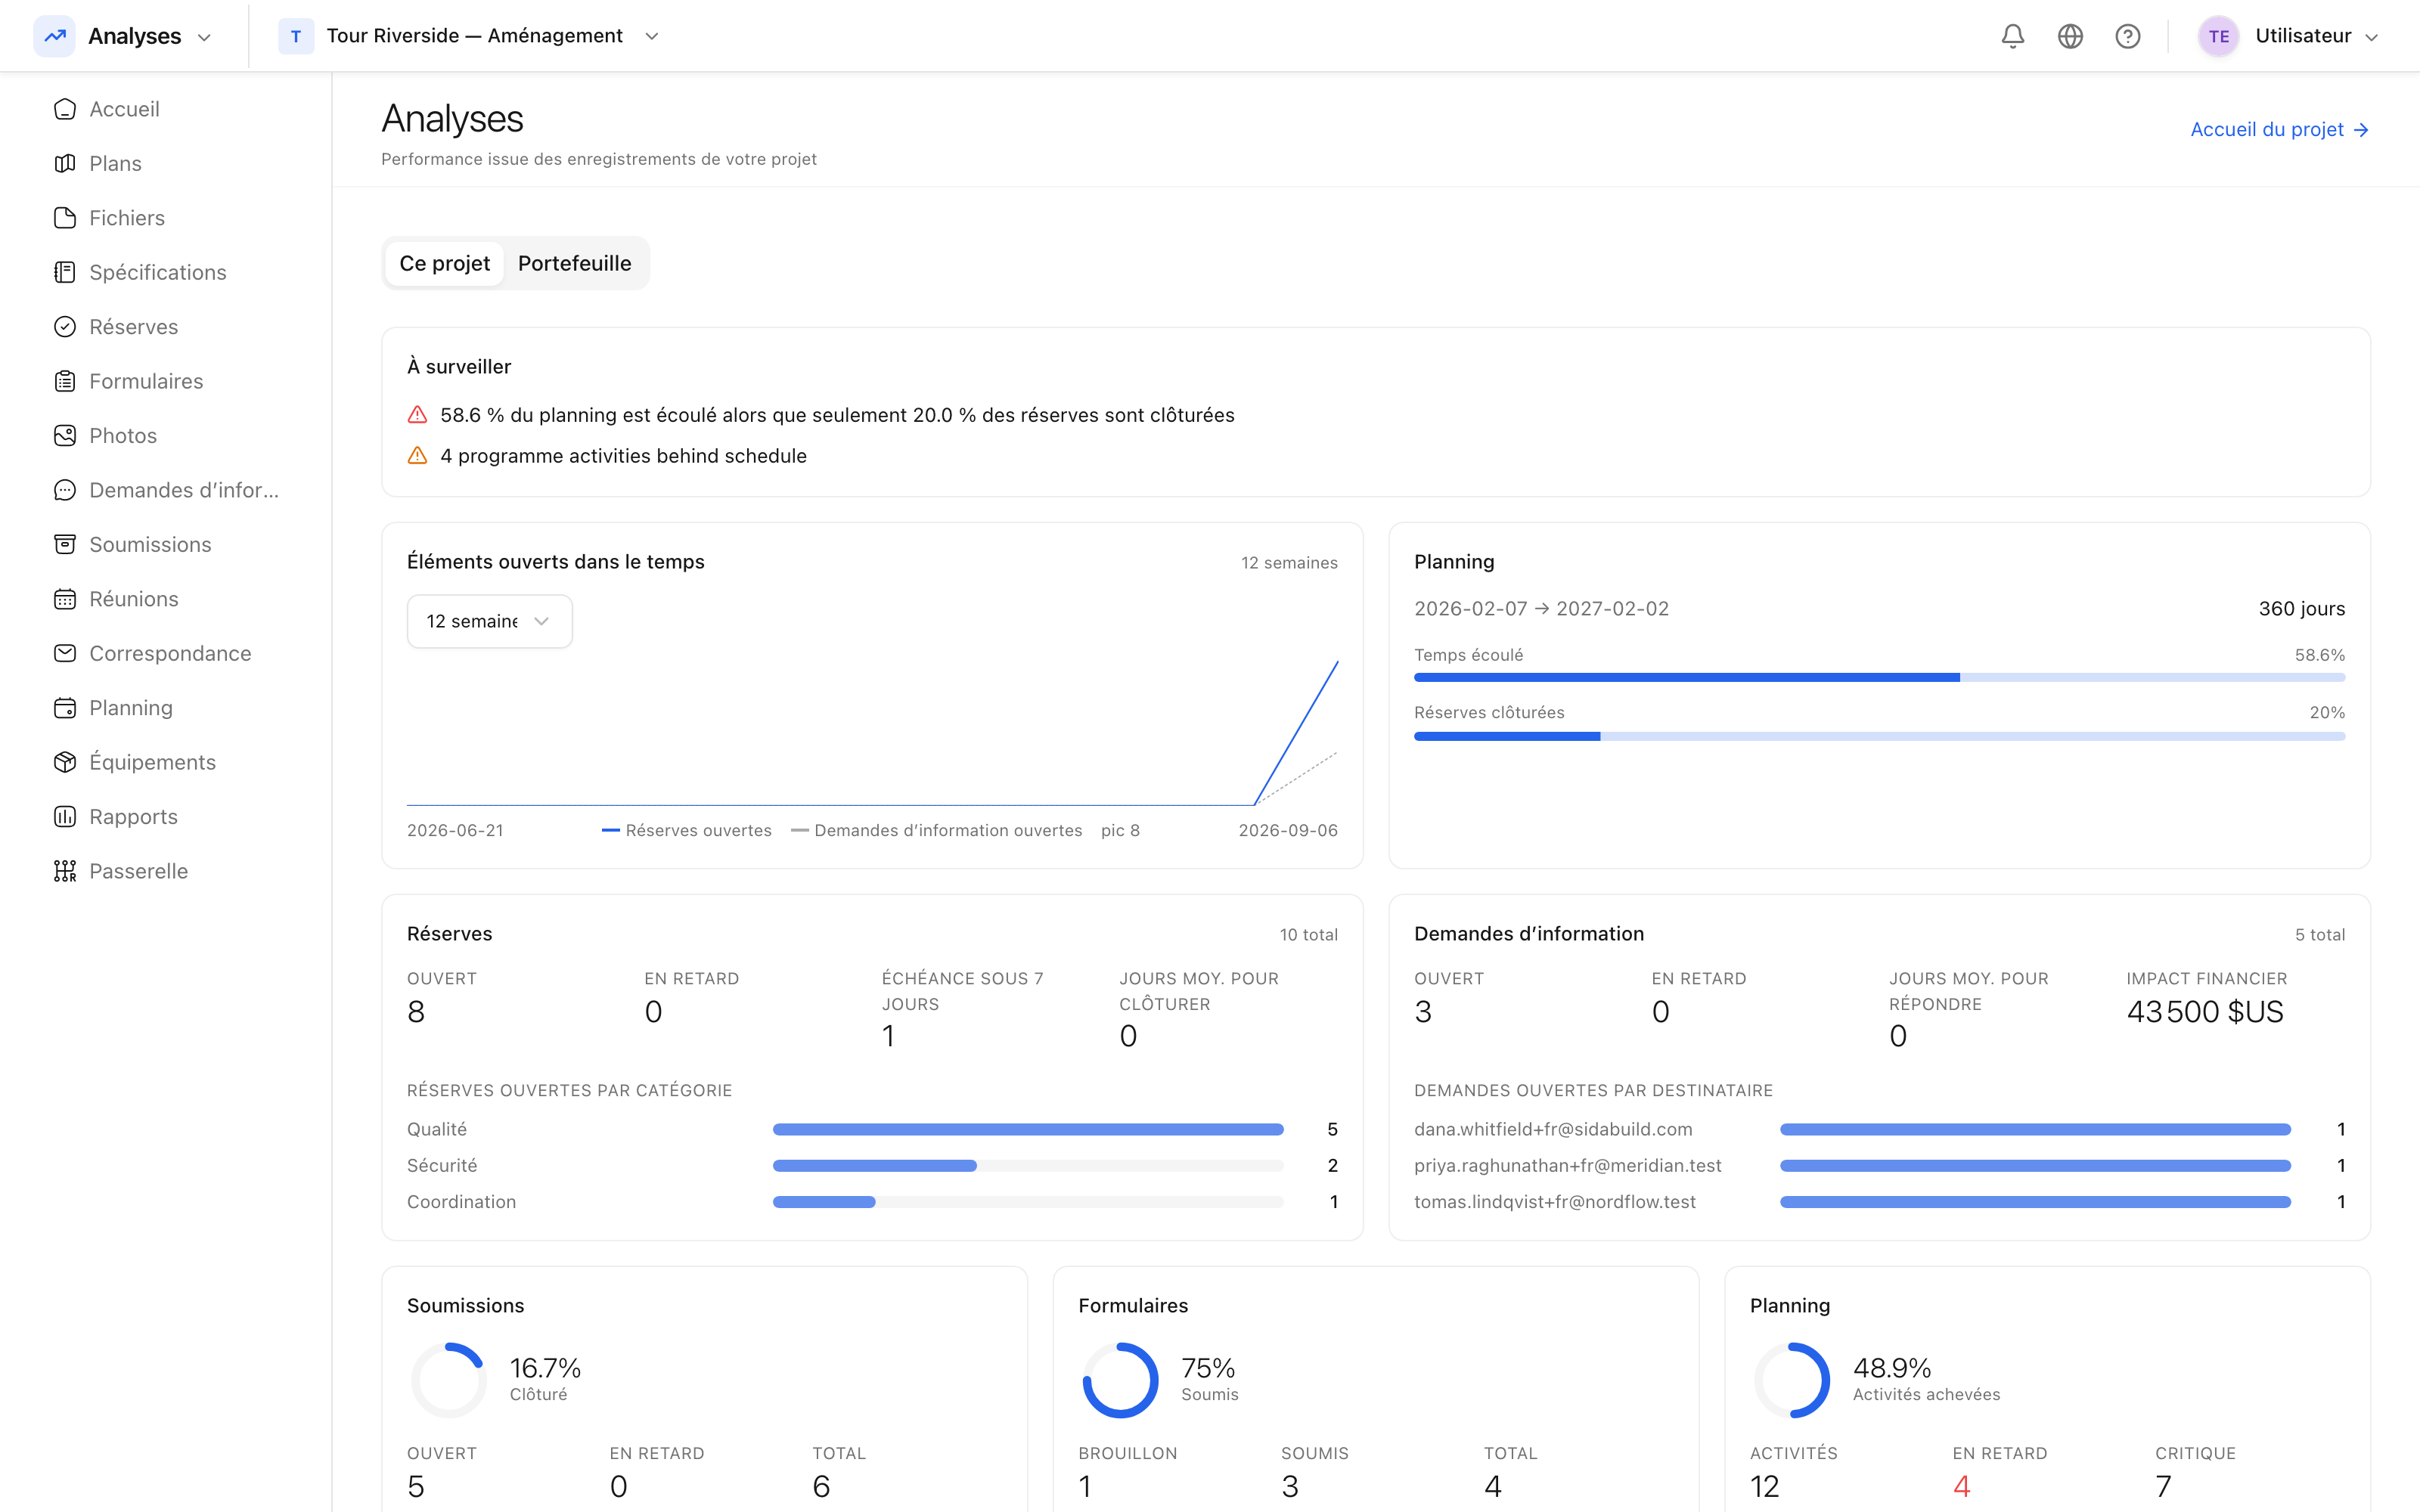This screenshot has width=2420, height=1512.
Task: Click the globe language icon
Action: tap(2070, 36)
